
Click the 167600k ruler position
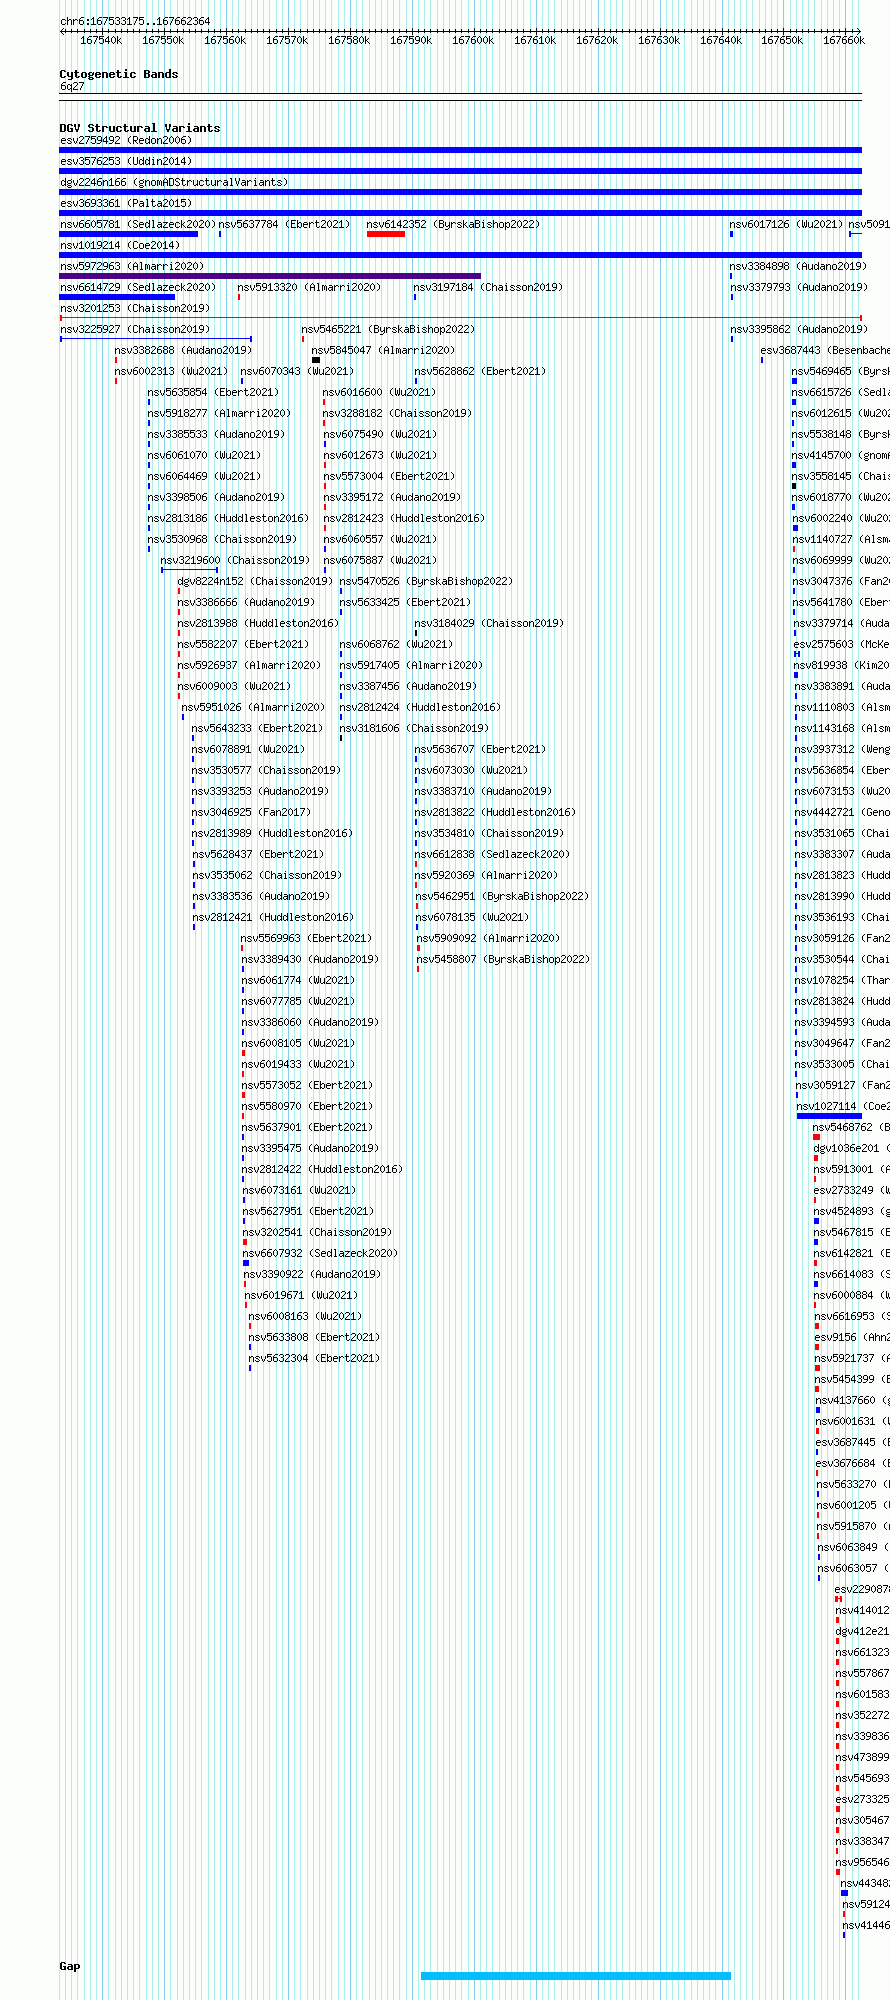[473, 40]
